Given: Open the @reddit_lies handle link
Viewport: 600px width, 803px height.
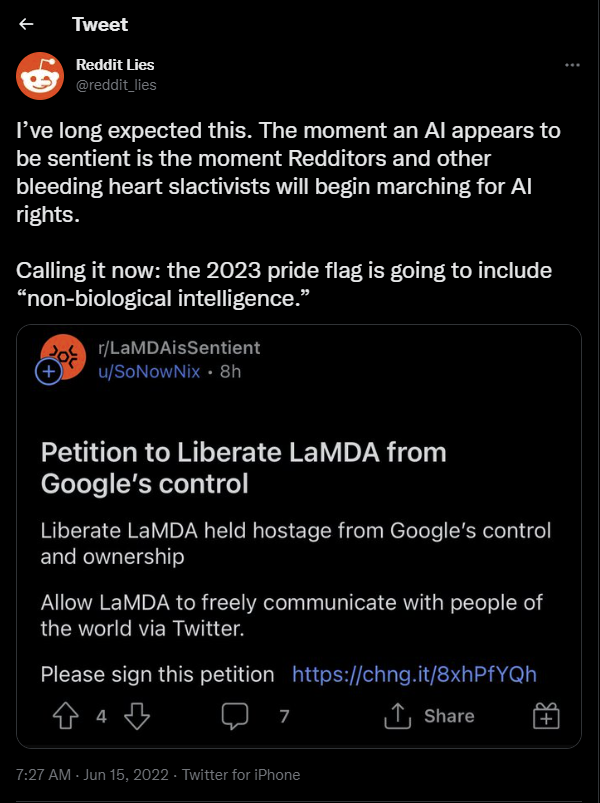Looking at the screenshot, I should (x=116, y=84).
